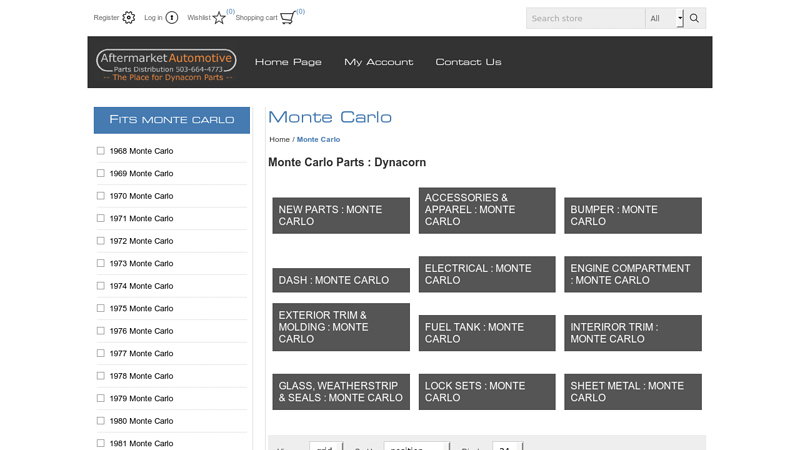Screen dimensions: 800x450
Task: Open New Parts : Monte Carlo category
Action: coord(341,215)
